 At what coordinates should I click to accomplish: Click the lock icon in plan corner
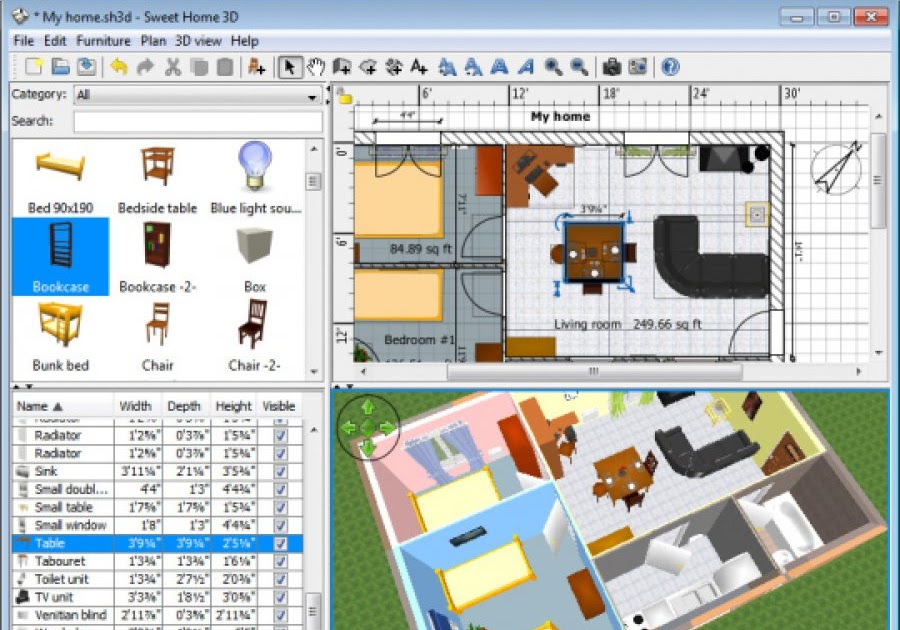tap(344, 95)
